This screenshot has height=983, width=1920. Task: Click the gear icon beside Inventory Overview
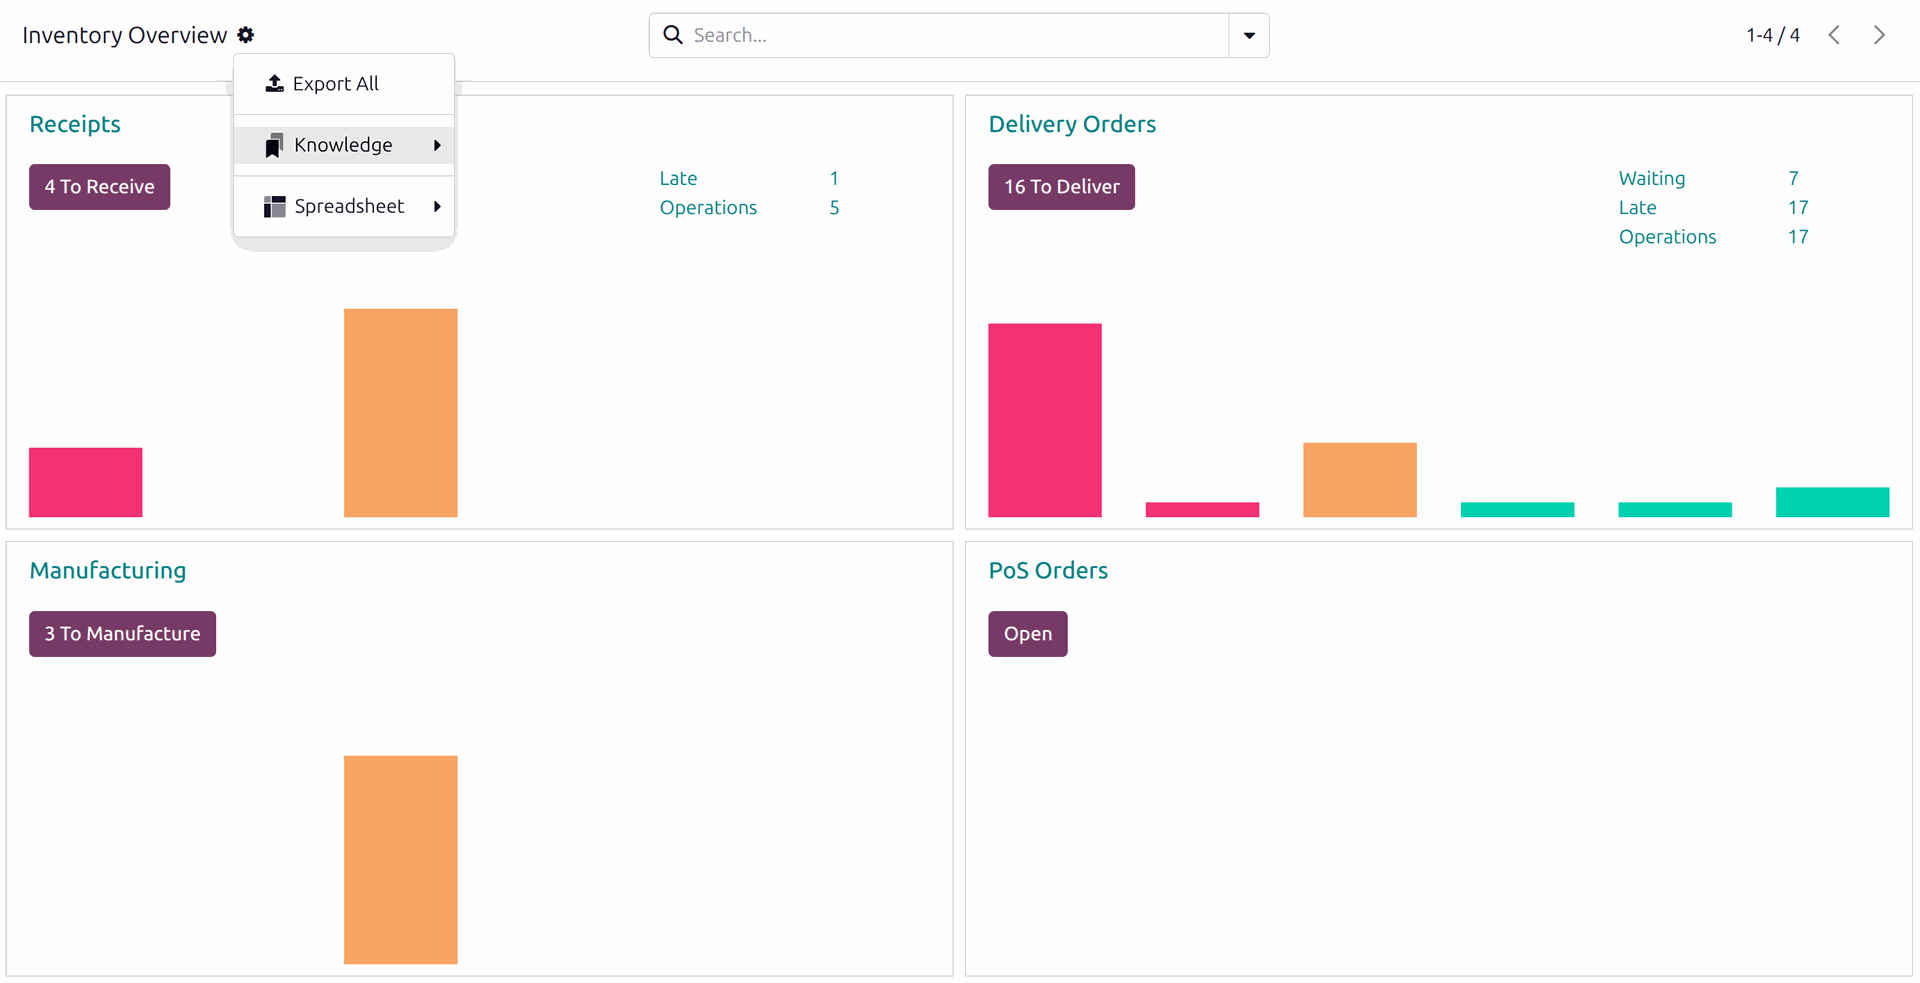pos(246,35)
